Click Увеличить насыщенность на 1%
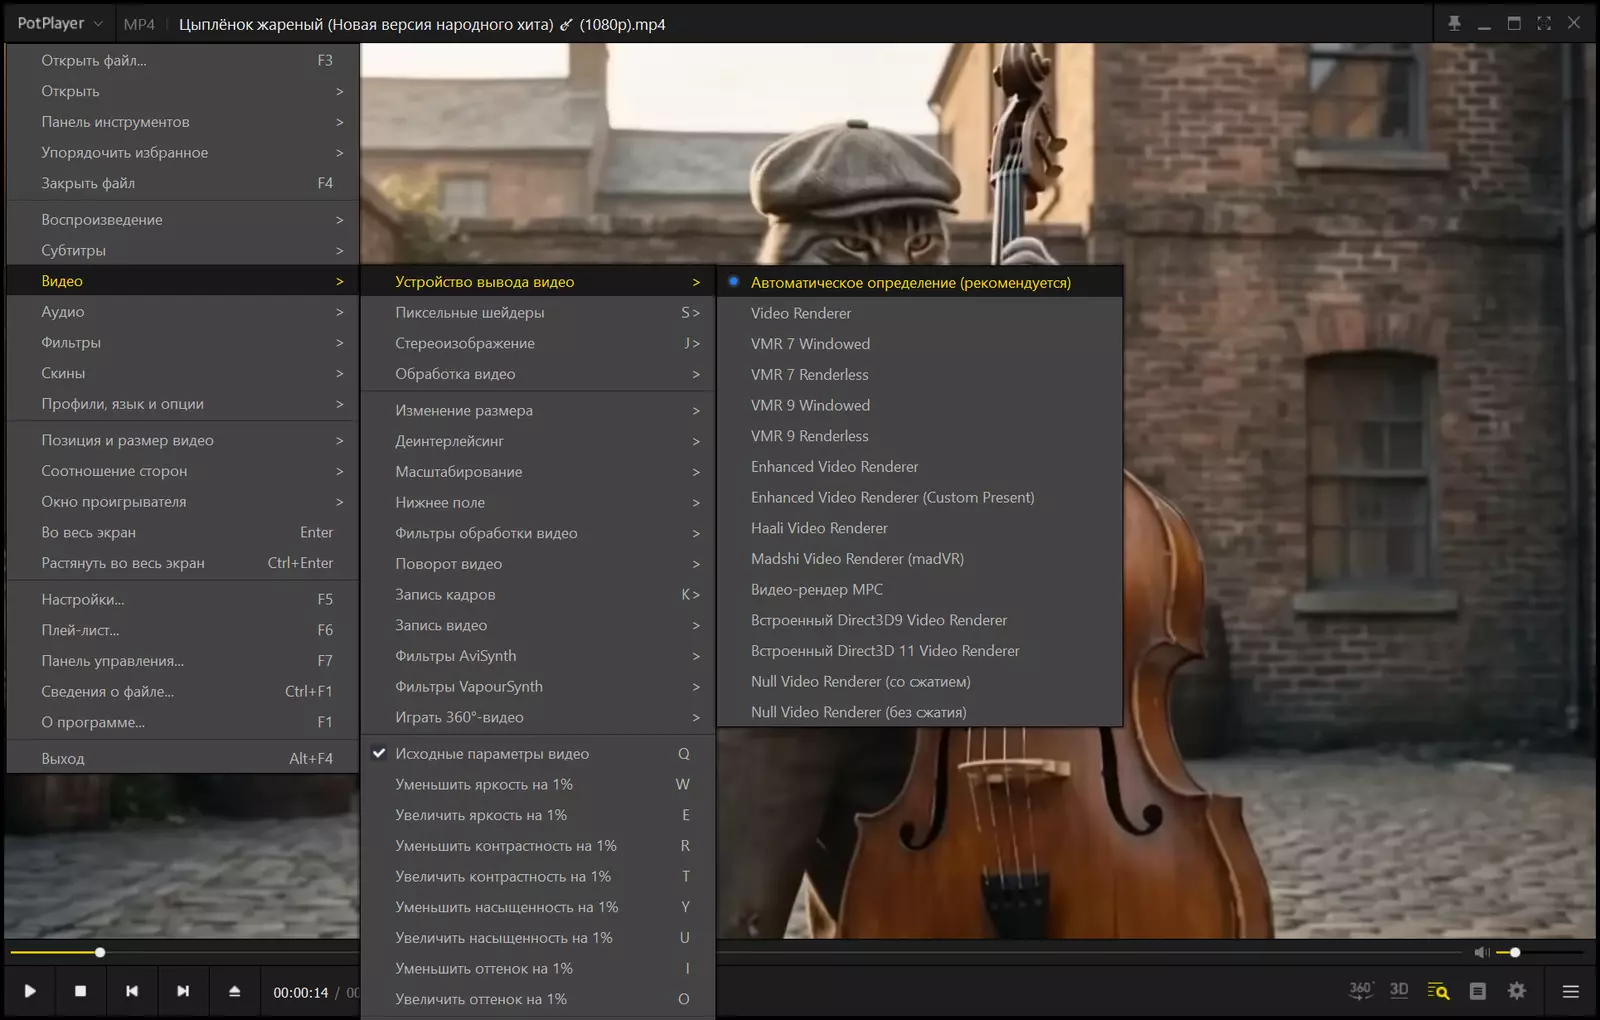Screen dimensions: 1600x1020 point(538,938)
